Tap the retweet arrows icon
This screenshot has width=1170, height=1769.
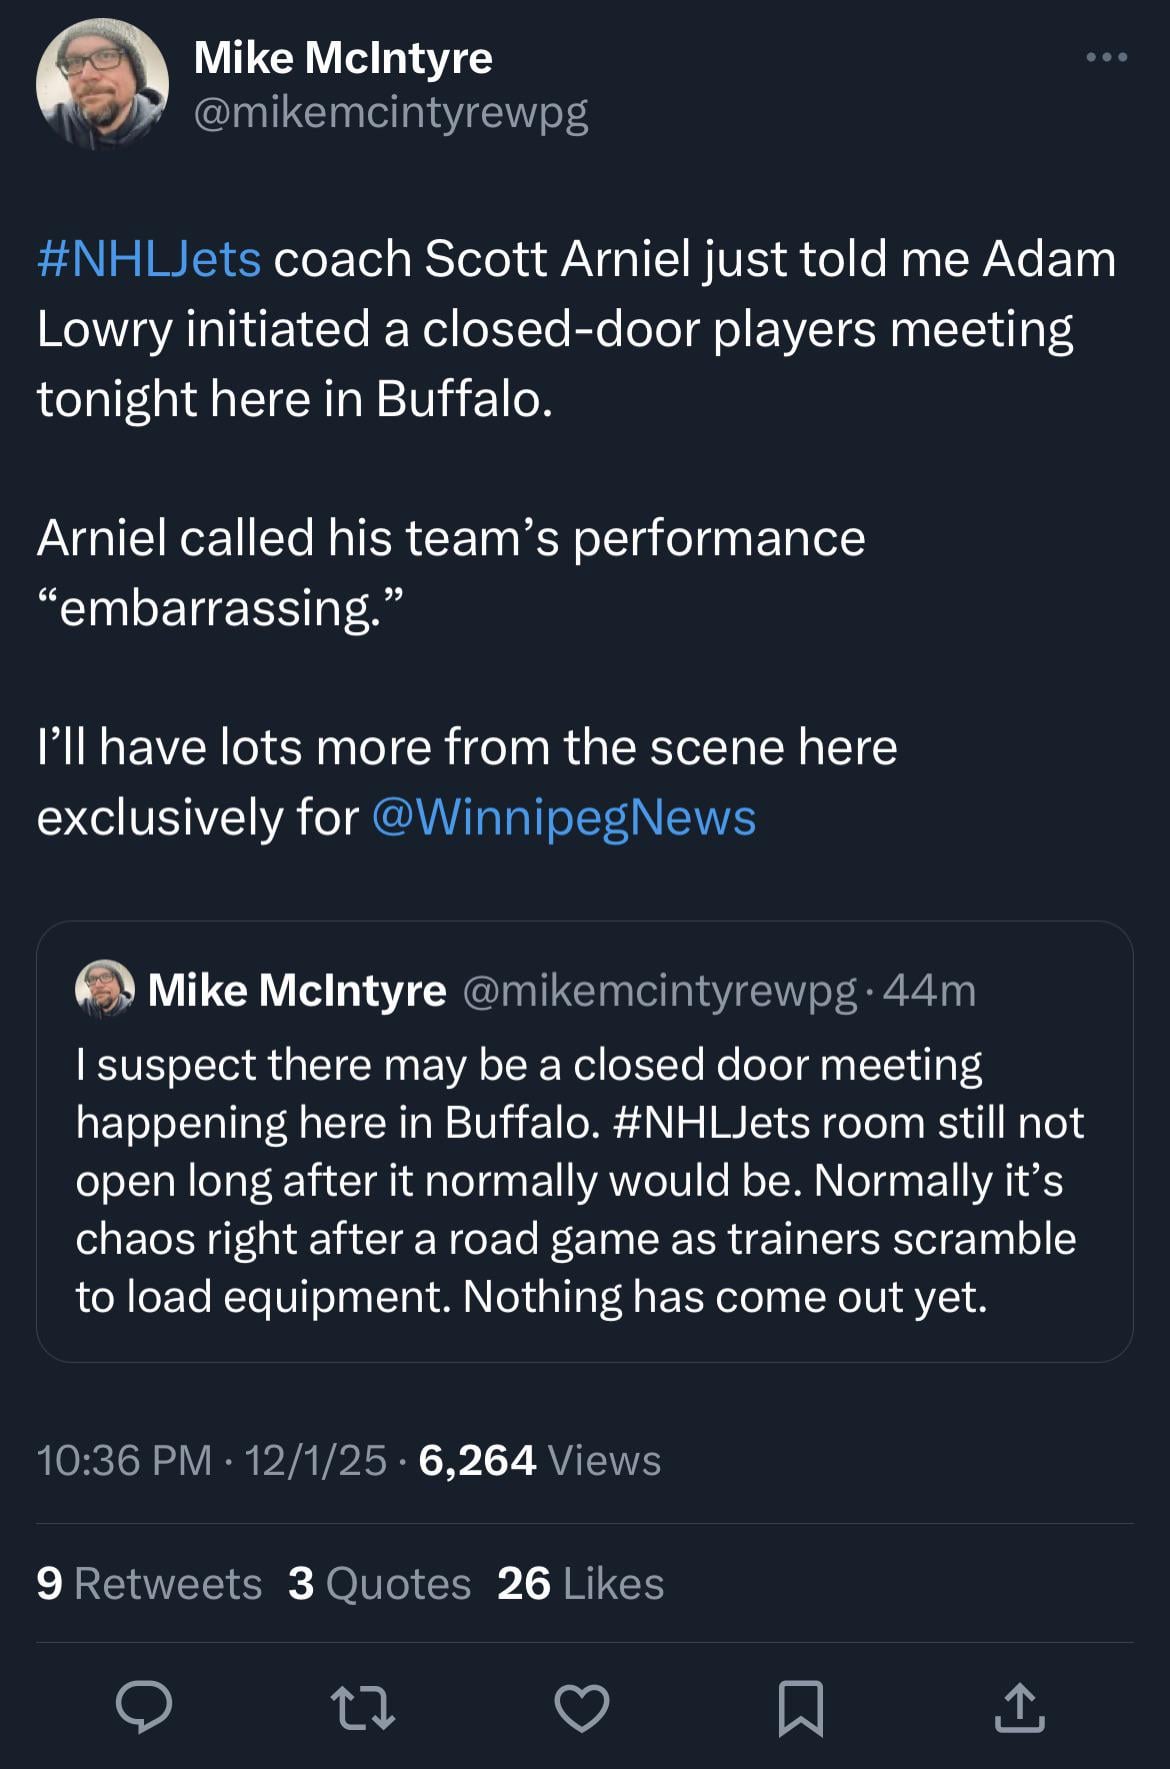(363, 1706)
